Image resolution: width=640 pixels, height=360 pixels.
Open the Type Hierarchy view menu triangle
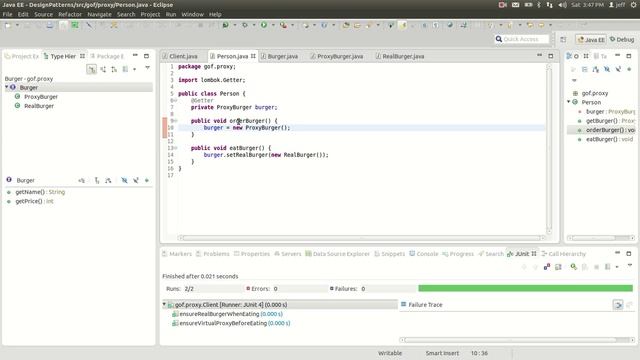pos(147,68)
